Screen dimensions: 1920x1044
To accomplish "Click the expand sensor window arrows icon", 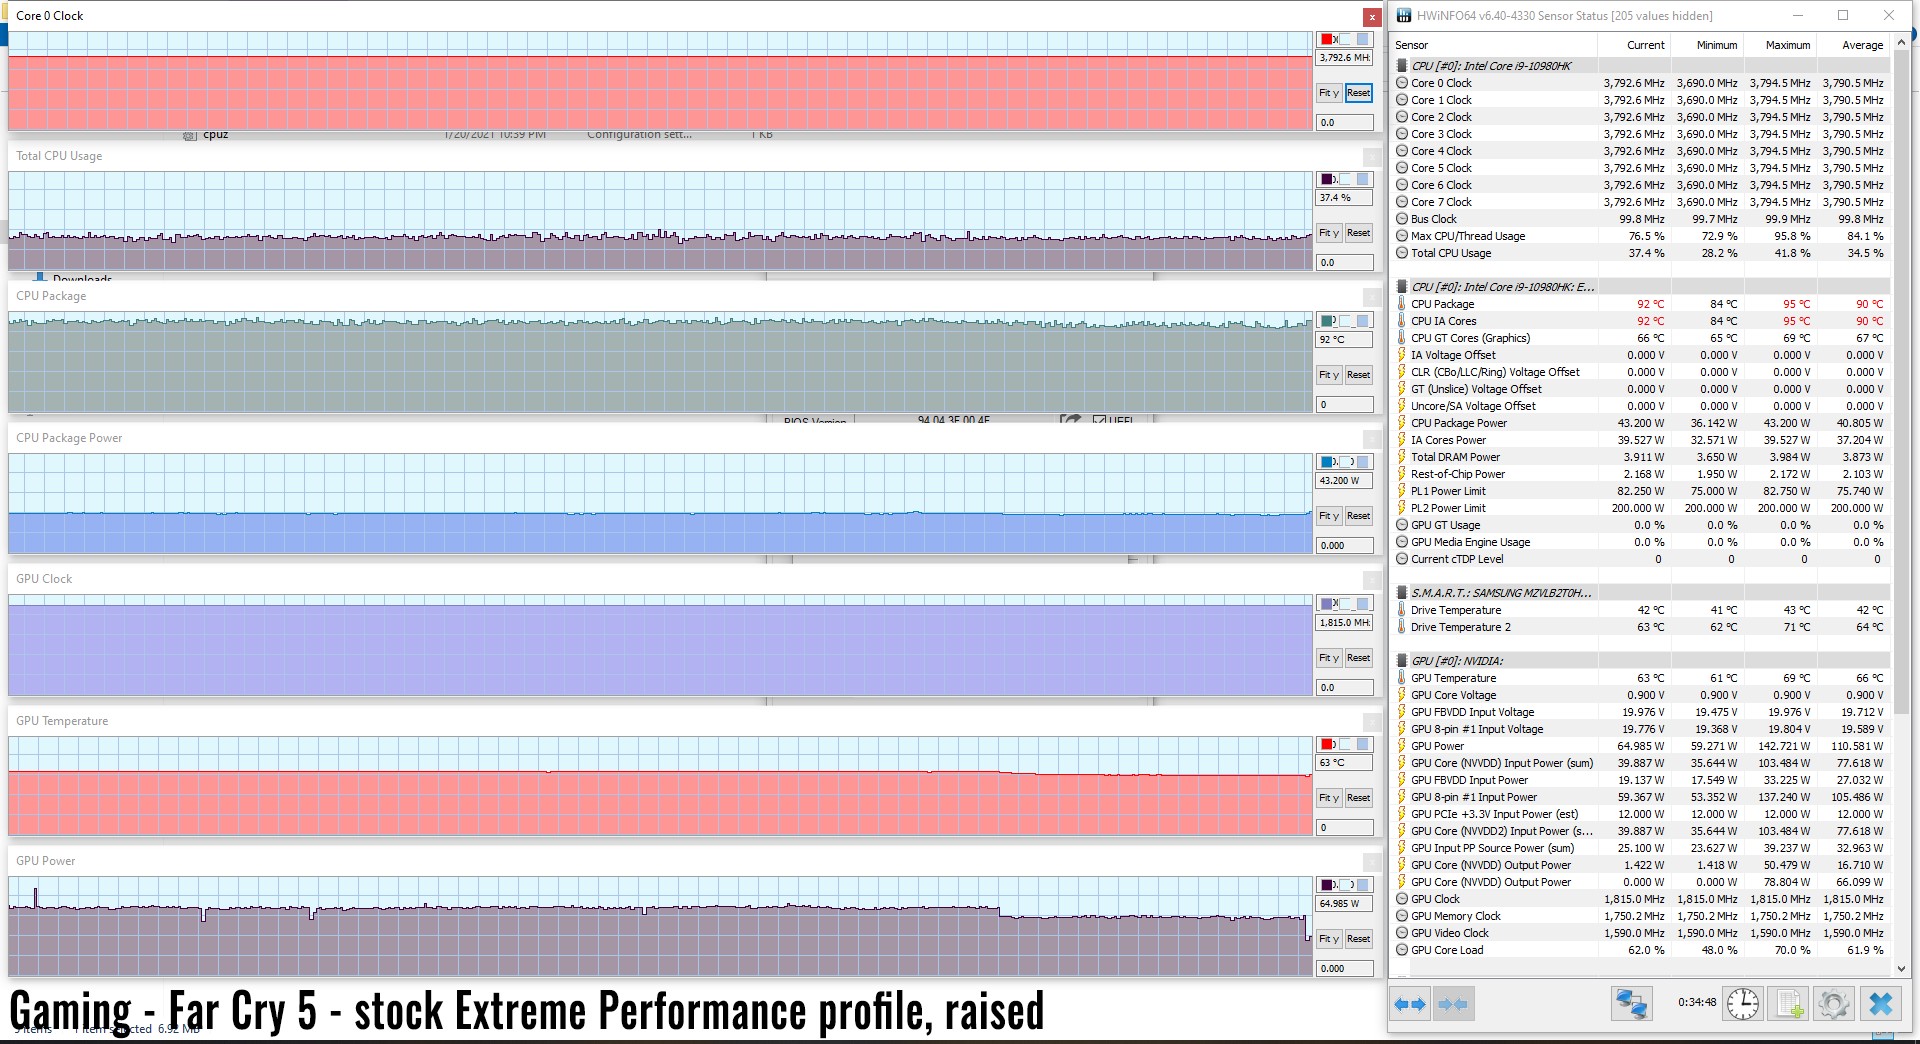I will pyautogui.click(x=1410, y=1004).
